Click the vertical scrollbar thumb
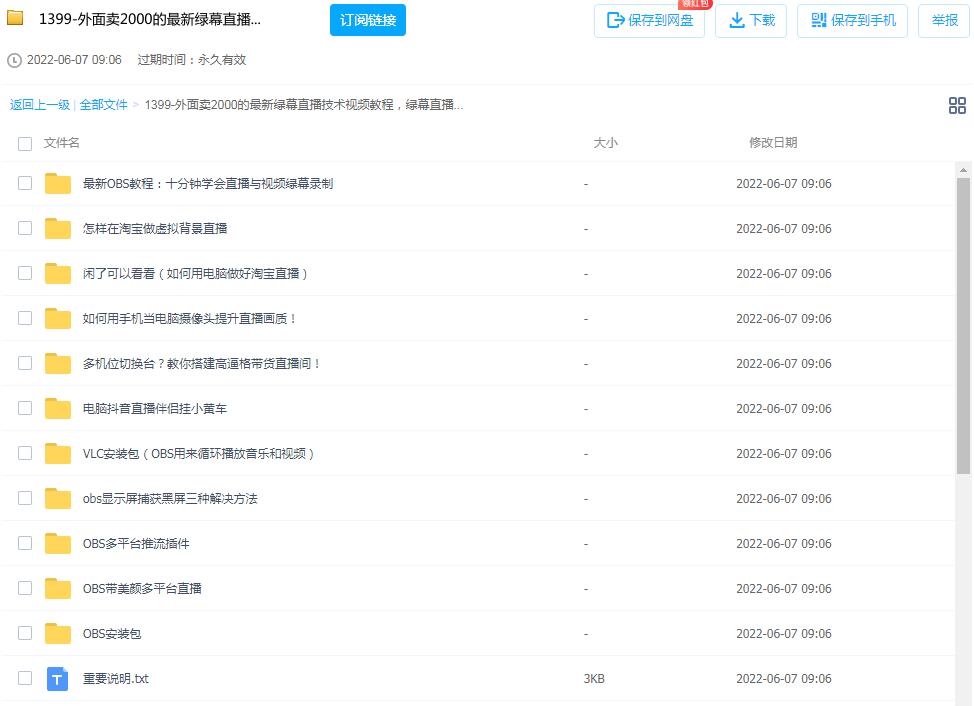This screenshot has height=706, width=974. 963,326
